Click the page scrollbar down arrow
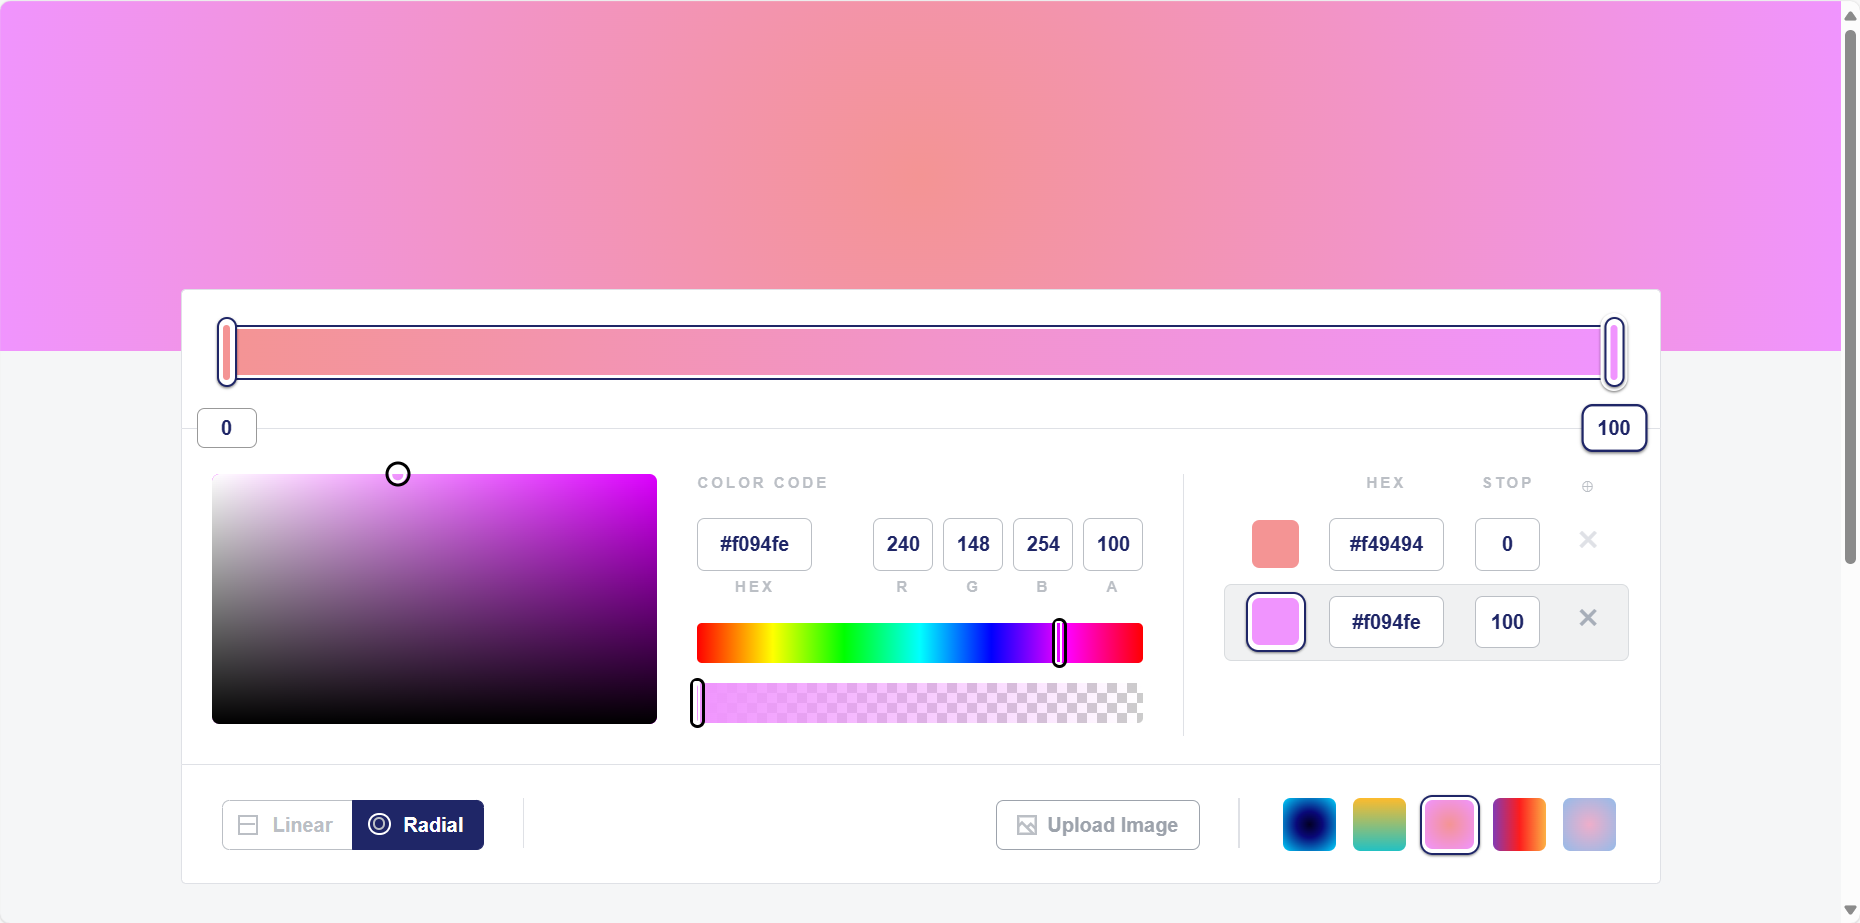 1850,910
